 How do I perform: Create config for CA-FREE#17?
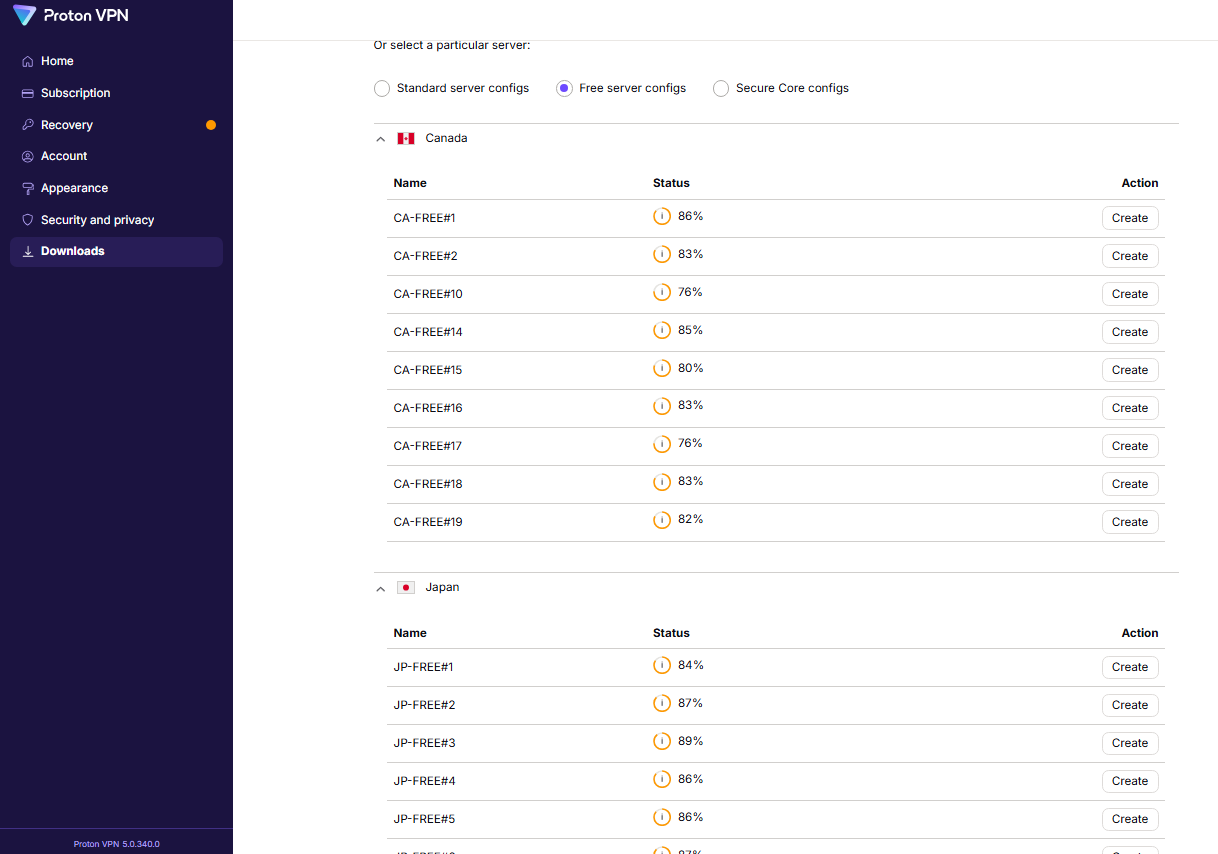1130,446
